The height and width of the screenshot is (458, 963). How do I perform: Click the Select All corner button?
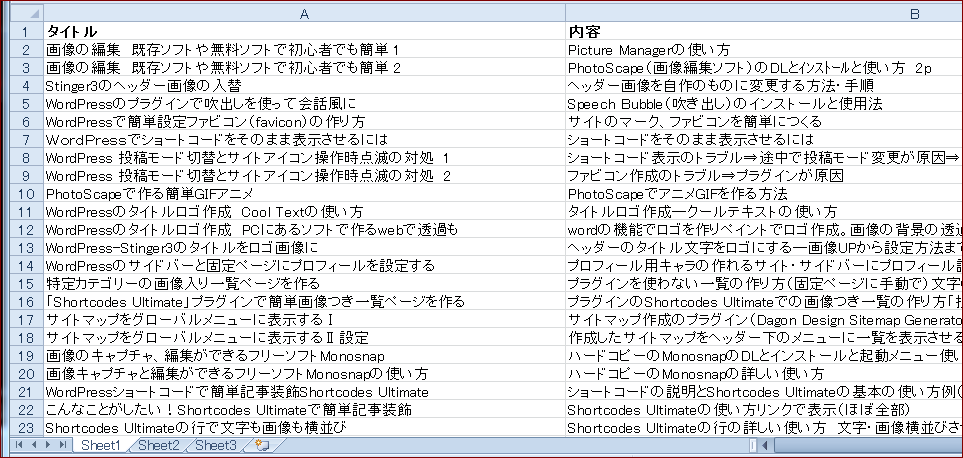click(26, 14)
